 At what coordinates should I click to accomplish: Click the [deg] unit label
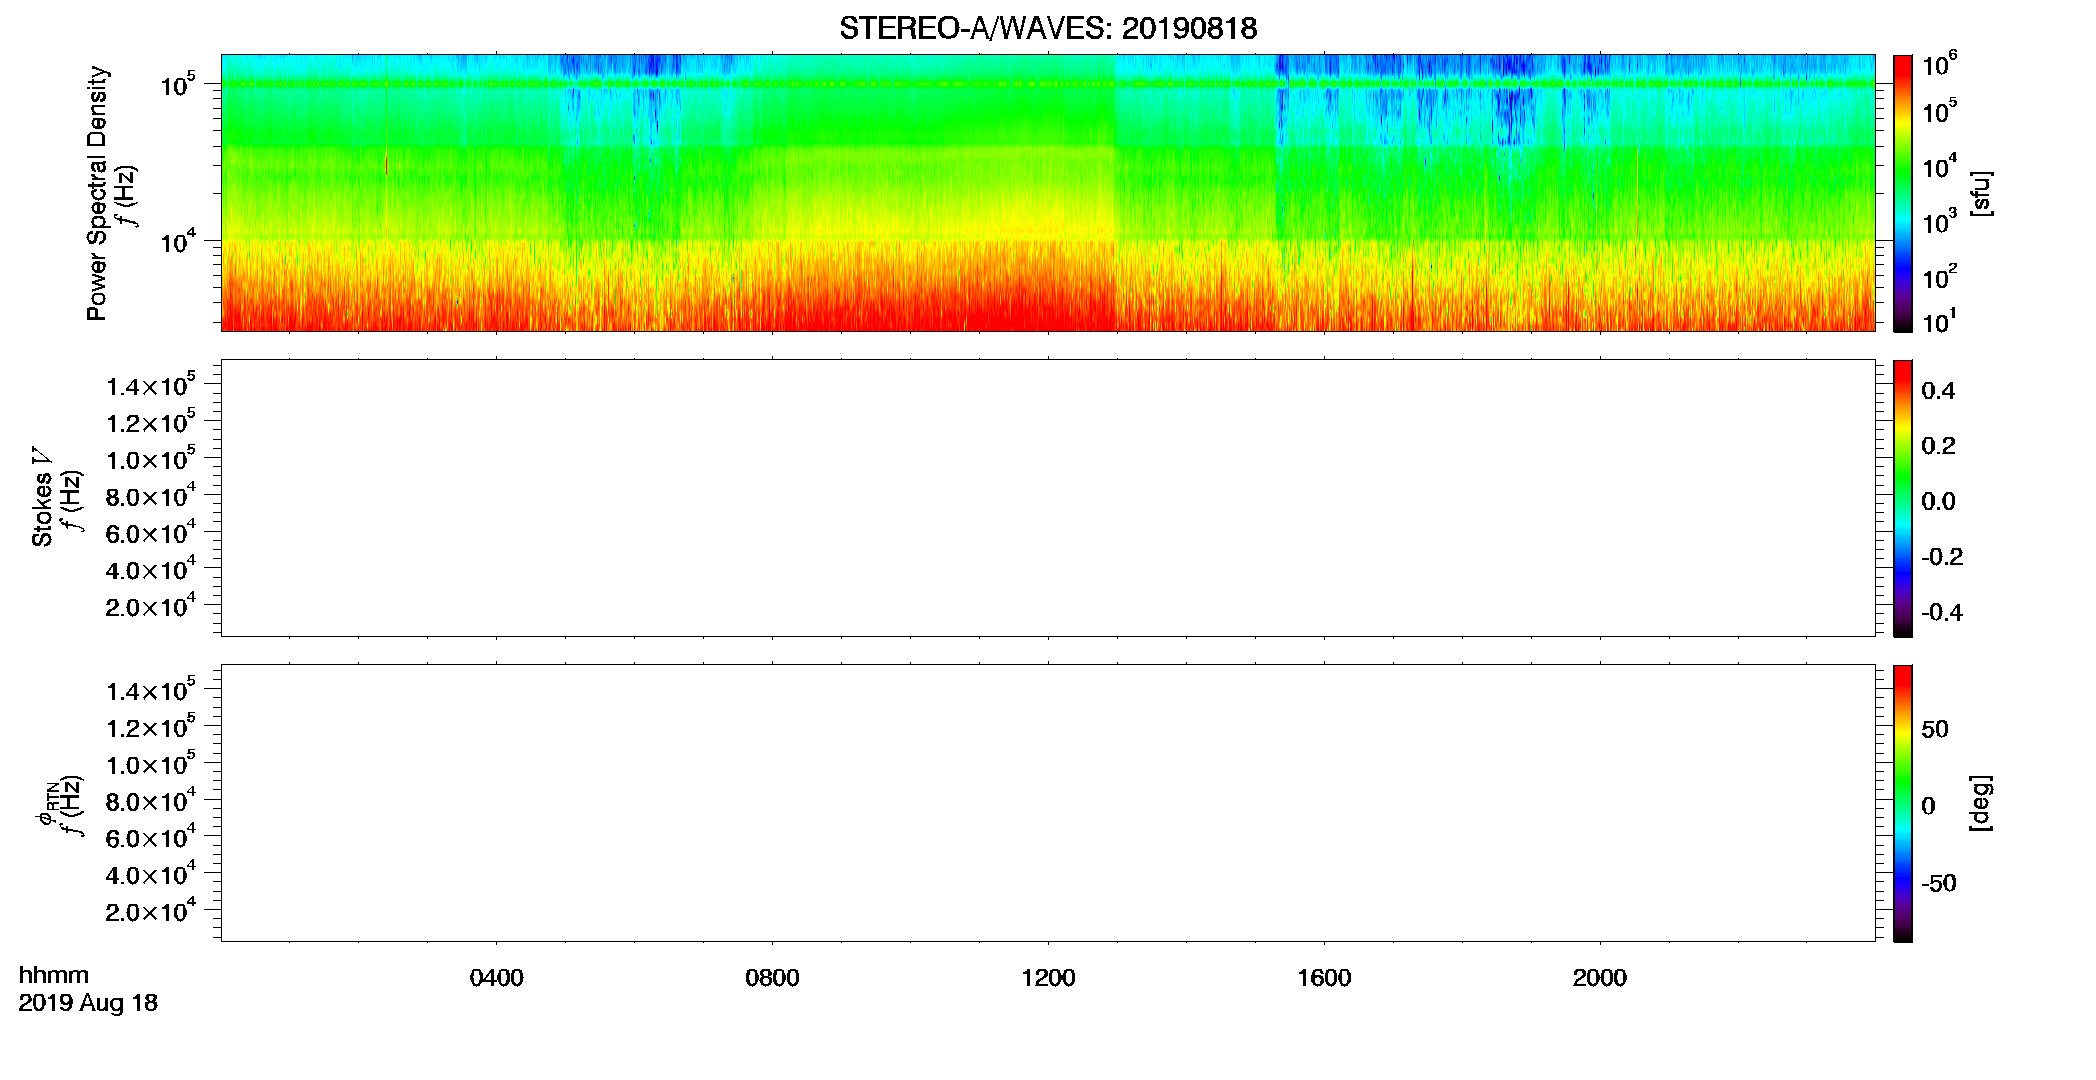point(1980,803)
